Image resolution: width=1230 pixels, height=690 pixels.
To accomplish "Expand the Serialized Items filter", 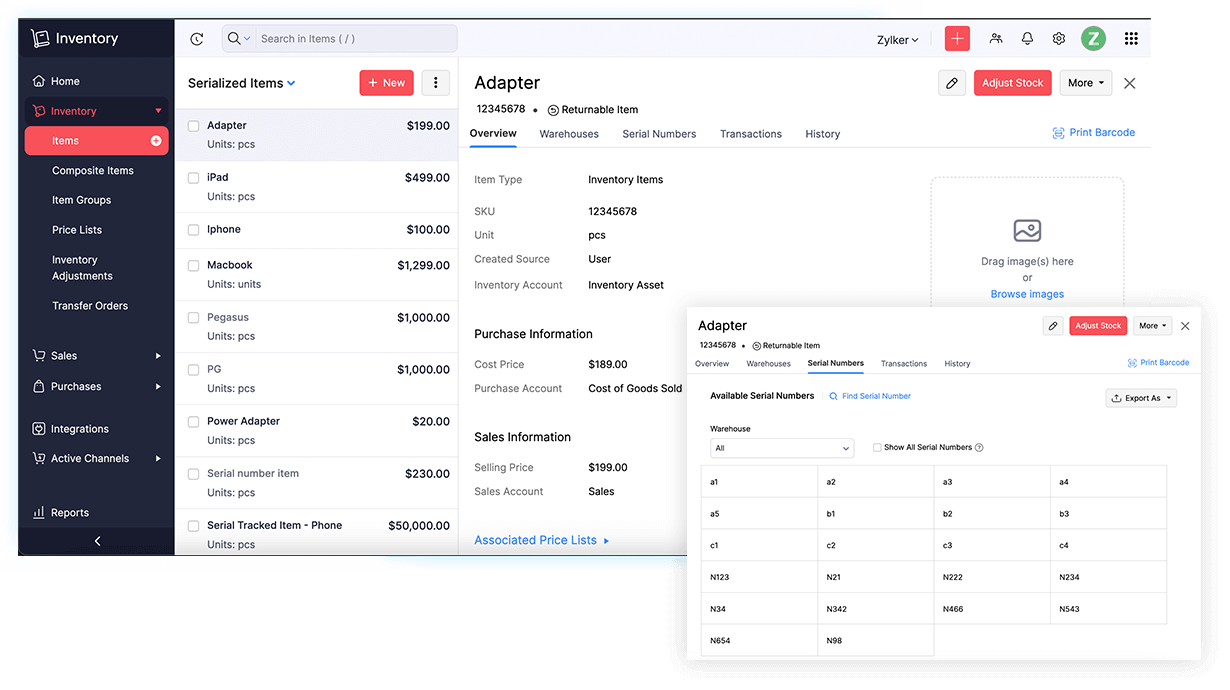I will tap(240, 83).
